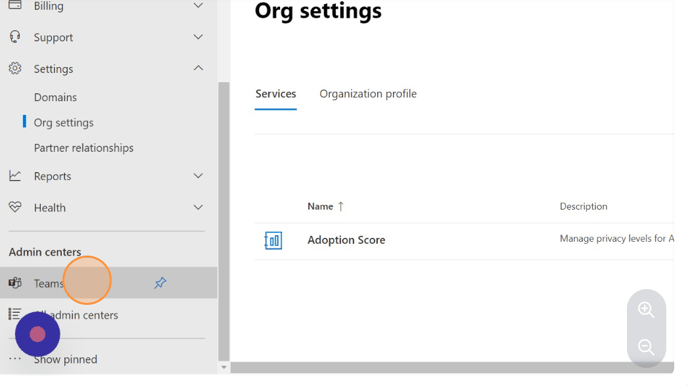The width and height of the screenshot is (688, 385).
Task: Click the Settings gear icon
Action: coord(15,68)
